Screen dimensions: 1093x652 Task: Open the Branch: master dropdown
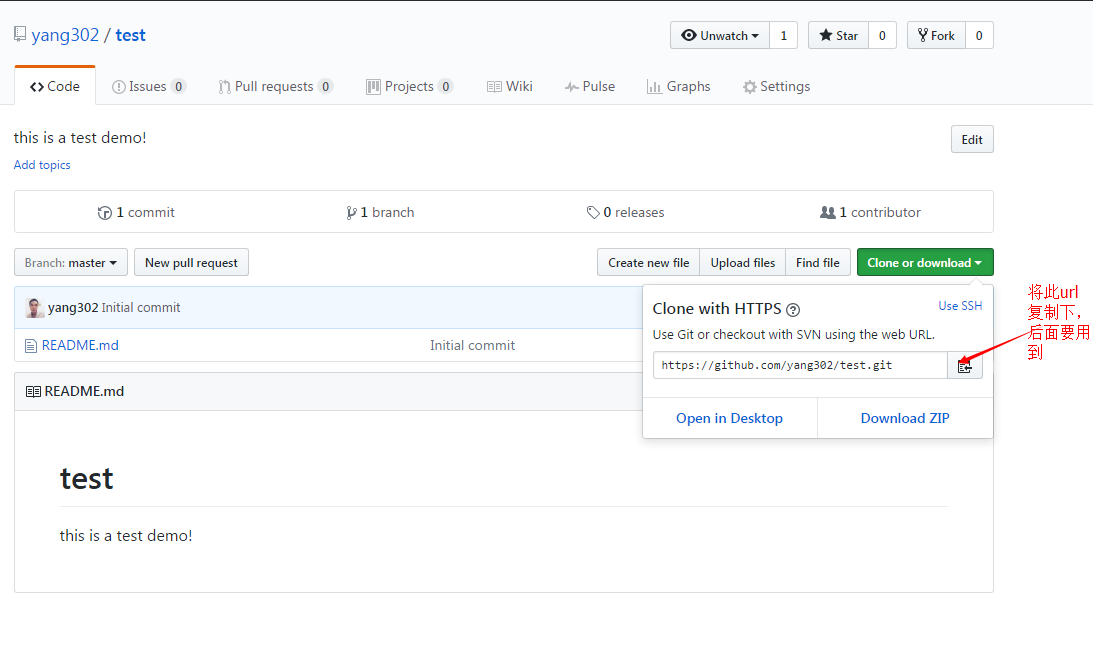click(71, 263)
